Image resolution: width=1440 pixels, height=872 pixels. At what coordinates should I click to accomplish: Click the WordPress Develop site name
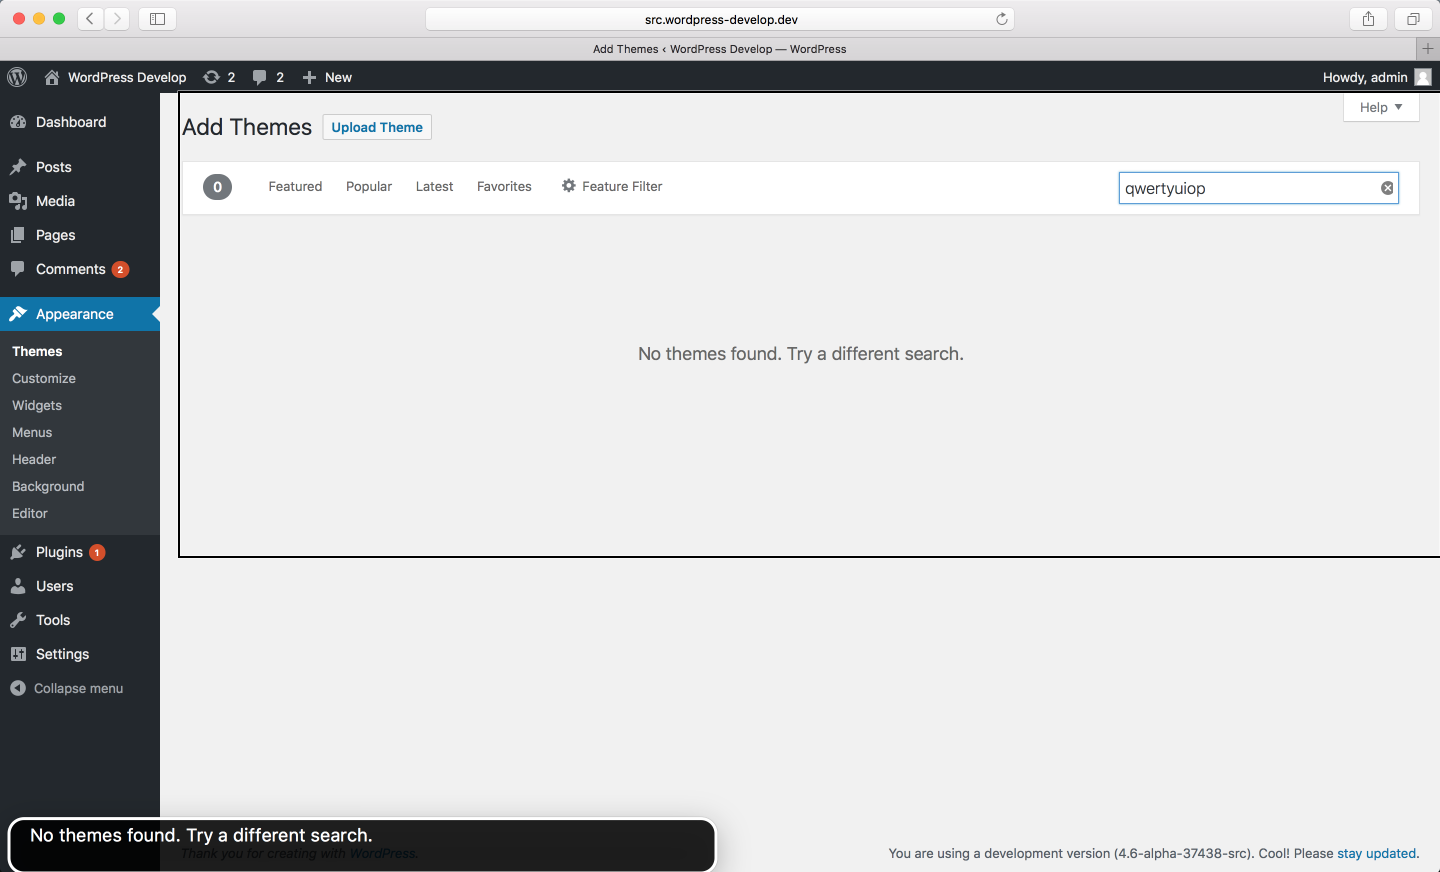tap(127, 77)
